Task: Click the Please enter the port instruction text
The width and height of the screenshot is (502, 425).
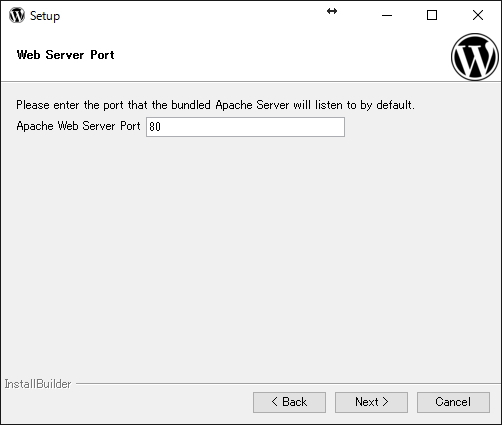Action: pos(216,105)
